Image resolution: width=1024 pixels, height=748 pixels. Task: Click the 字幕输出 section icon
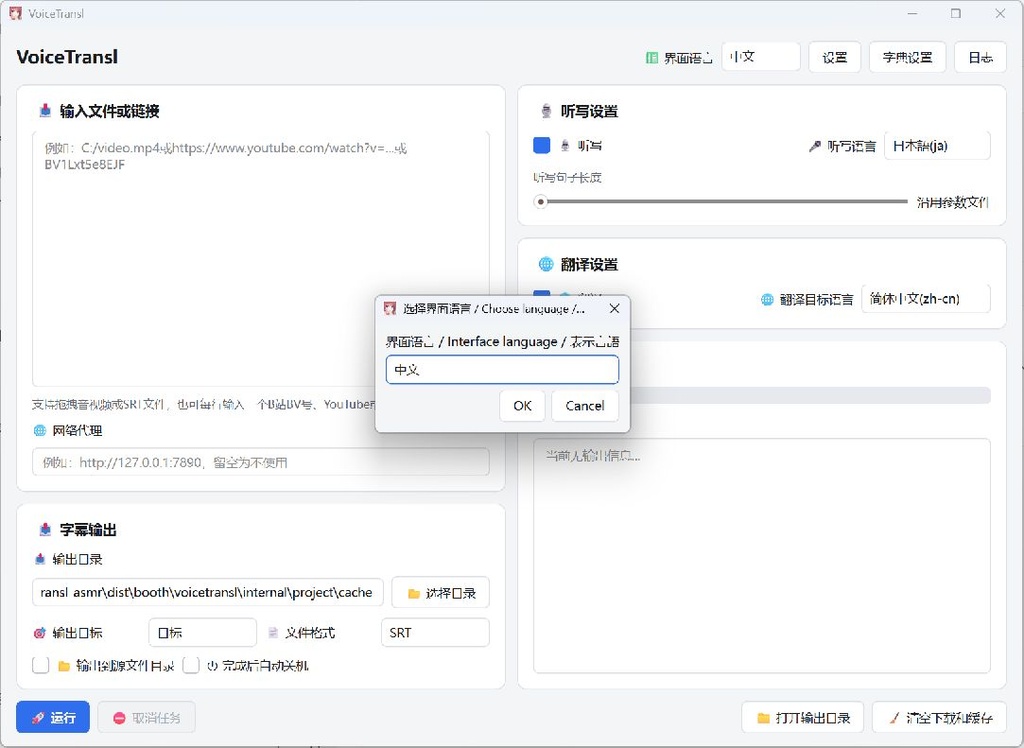45,530
